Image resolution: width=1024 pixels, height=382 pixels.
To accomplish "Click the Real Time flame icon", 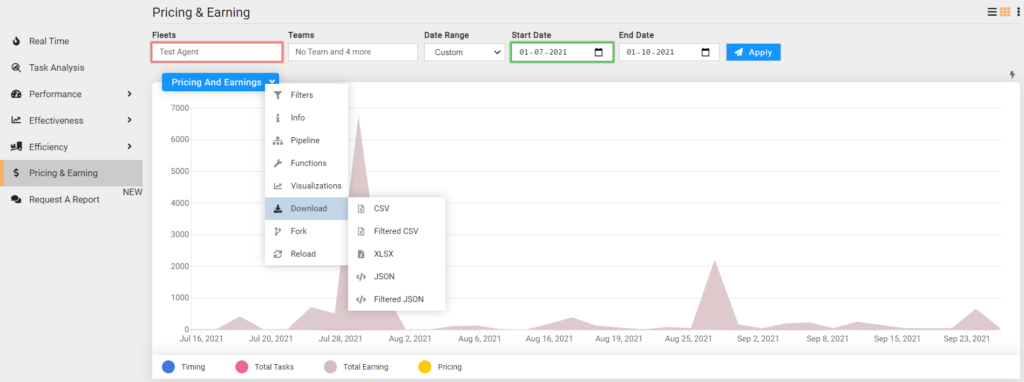I will [16, 41].
